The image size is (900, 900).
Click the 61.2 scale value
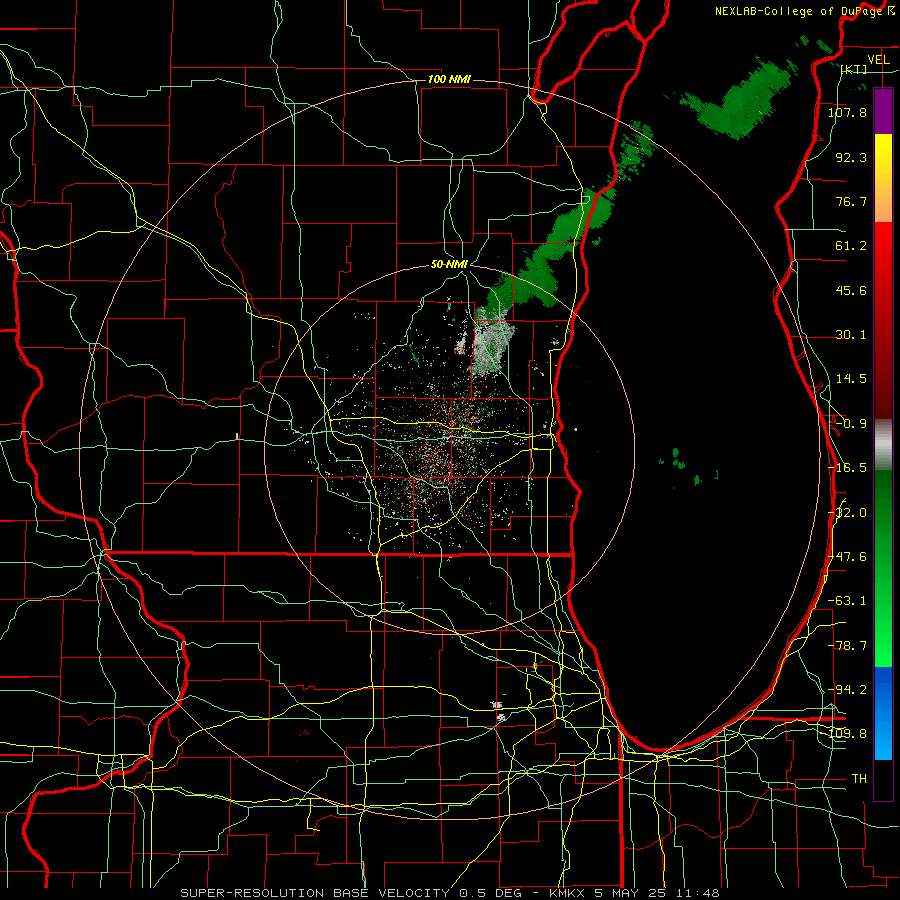click(x=851, y=246)
